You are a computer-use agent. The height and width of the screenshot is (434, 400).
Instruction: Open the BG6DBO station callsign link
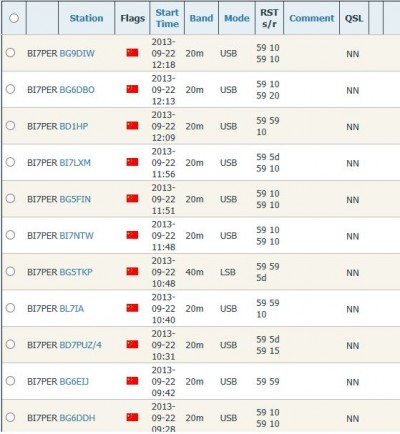click(x=77, y=90)
